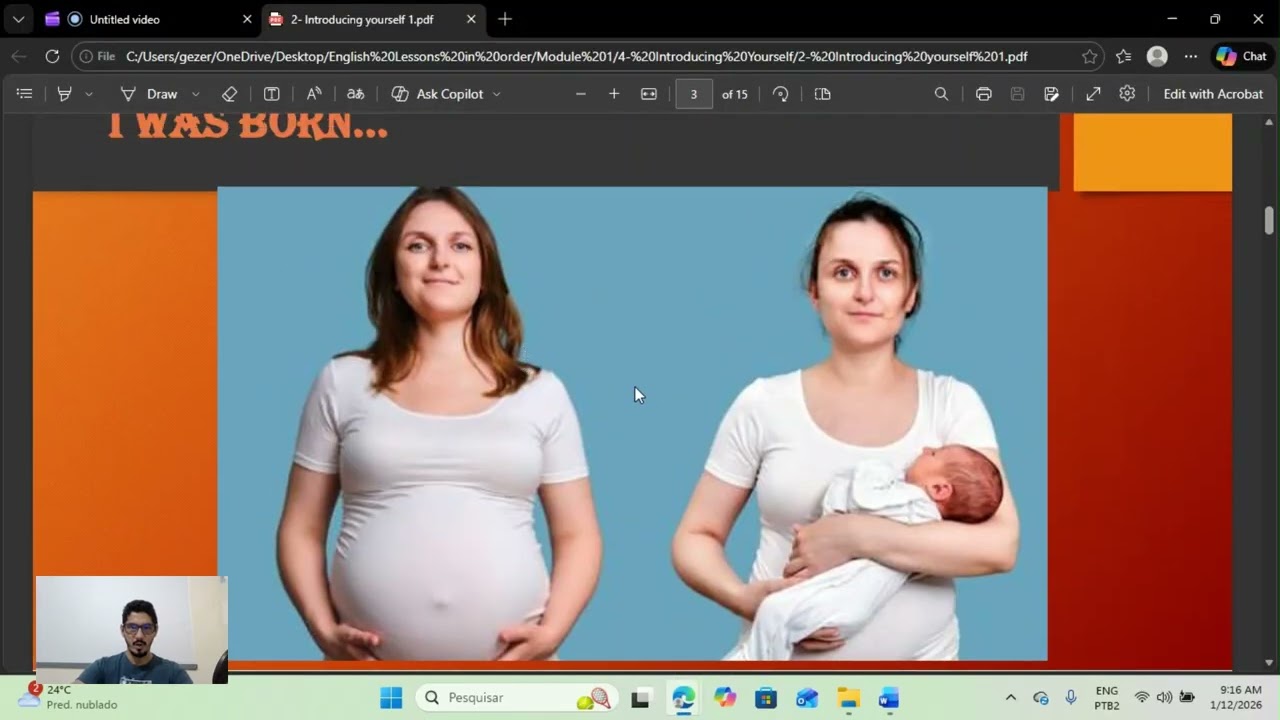Viewport: 1280px width, 720px height.
Task: Edit the page number field
Action: tap(694, 94)
